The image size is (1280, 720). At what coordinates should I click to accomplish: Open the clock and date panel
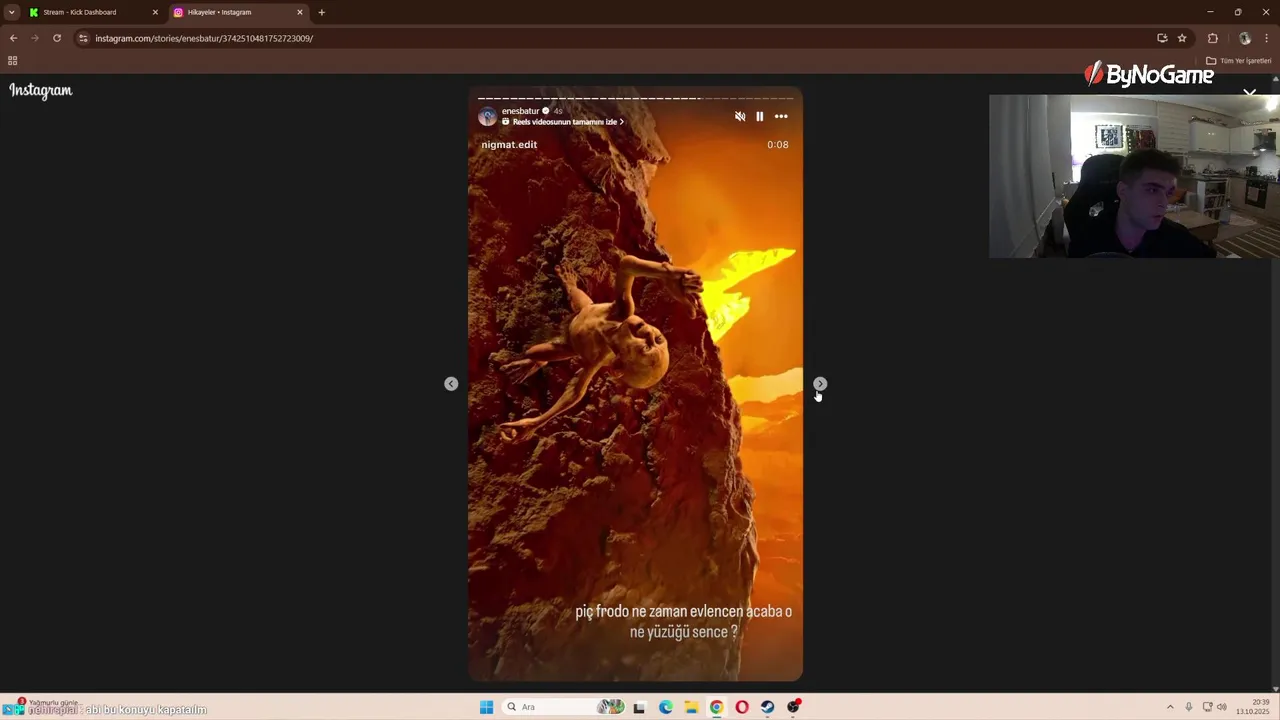coord(1252,707)
